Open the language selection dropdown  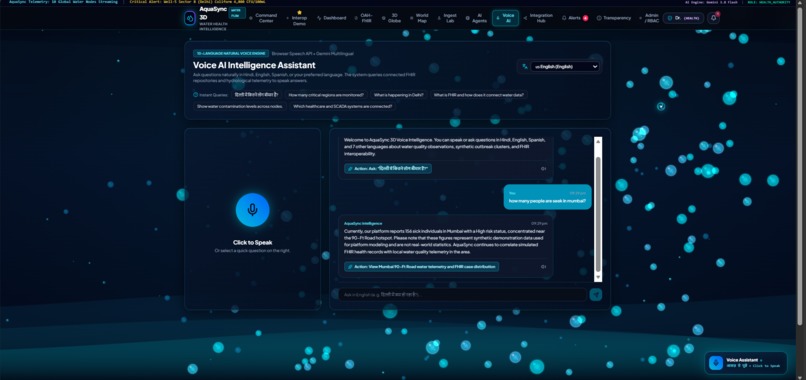(x=565, y=66)
